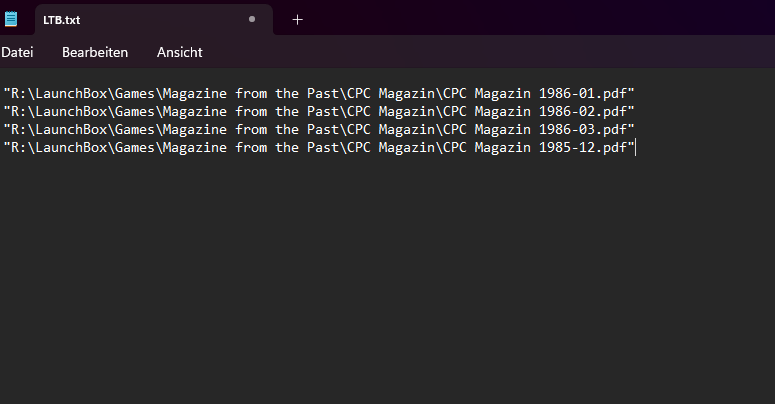Click on 1985-12.pdf in the text
Screen dimensions: 775x404
[582, 147]
